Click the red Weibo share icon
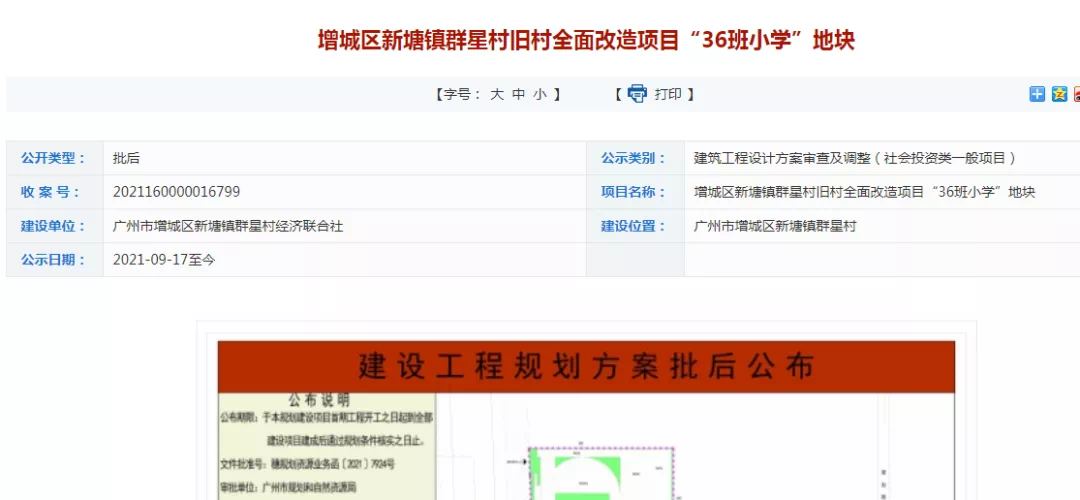The width and height of the screenshot is (1080, 500). pyautogui.click(x=1077, y=94)
